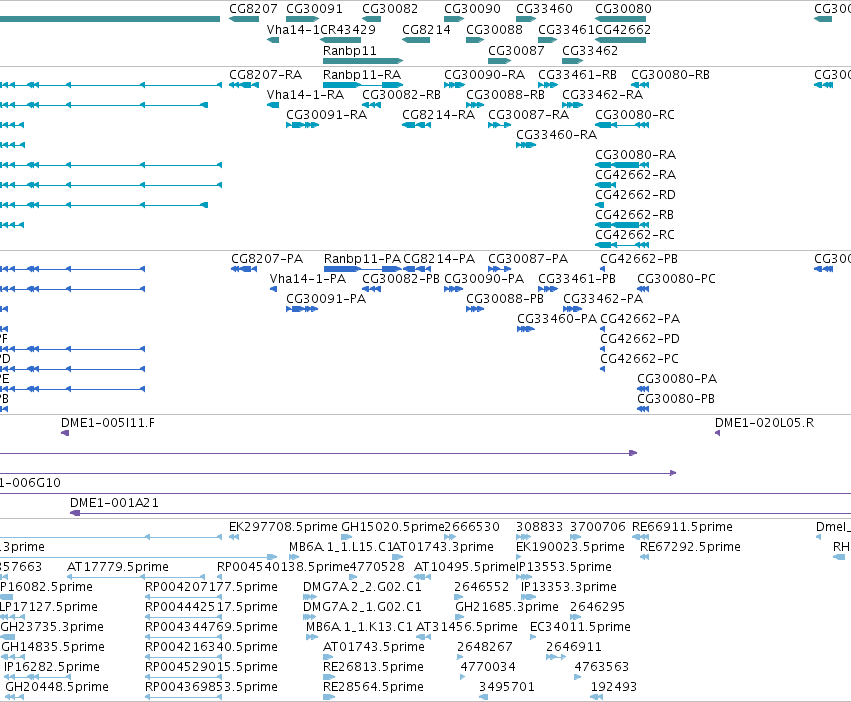
Task: Open protein CG33460-PA
Action: (x=526, y=329)
